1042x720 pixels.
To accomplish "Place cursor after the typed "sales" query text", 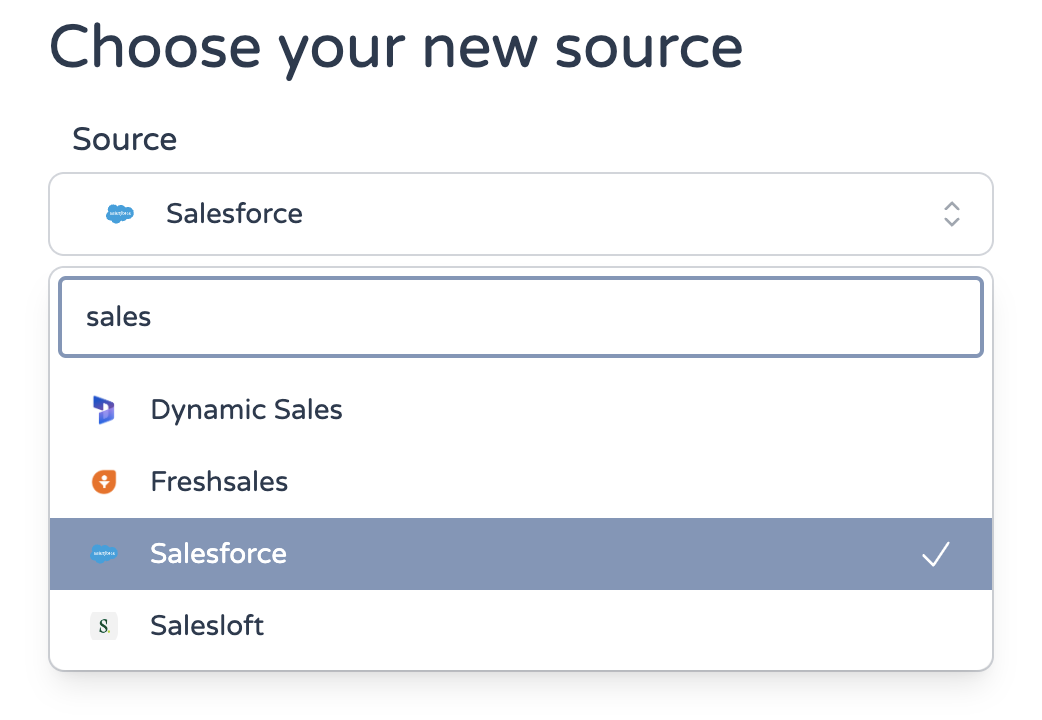I will 152,317.
